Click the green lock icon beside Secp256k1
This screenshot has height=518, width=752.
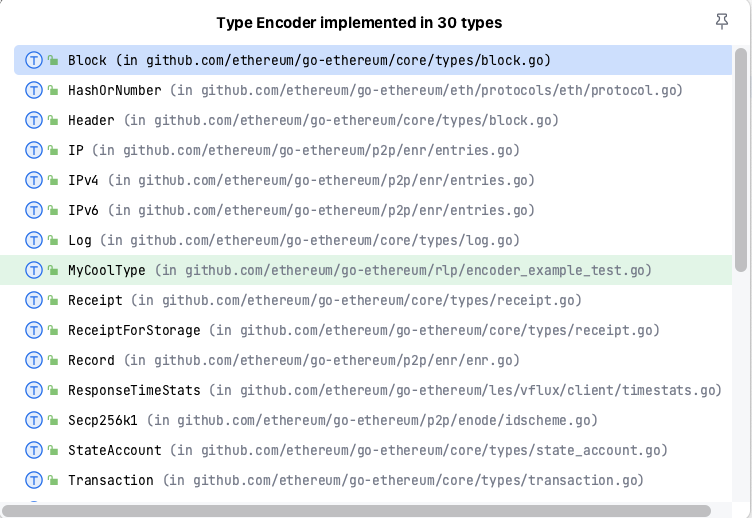[x=53, y=420]
